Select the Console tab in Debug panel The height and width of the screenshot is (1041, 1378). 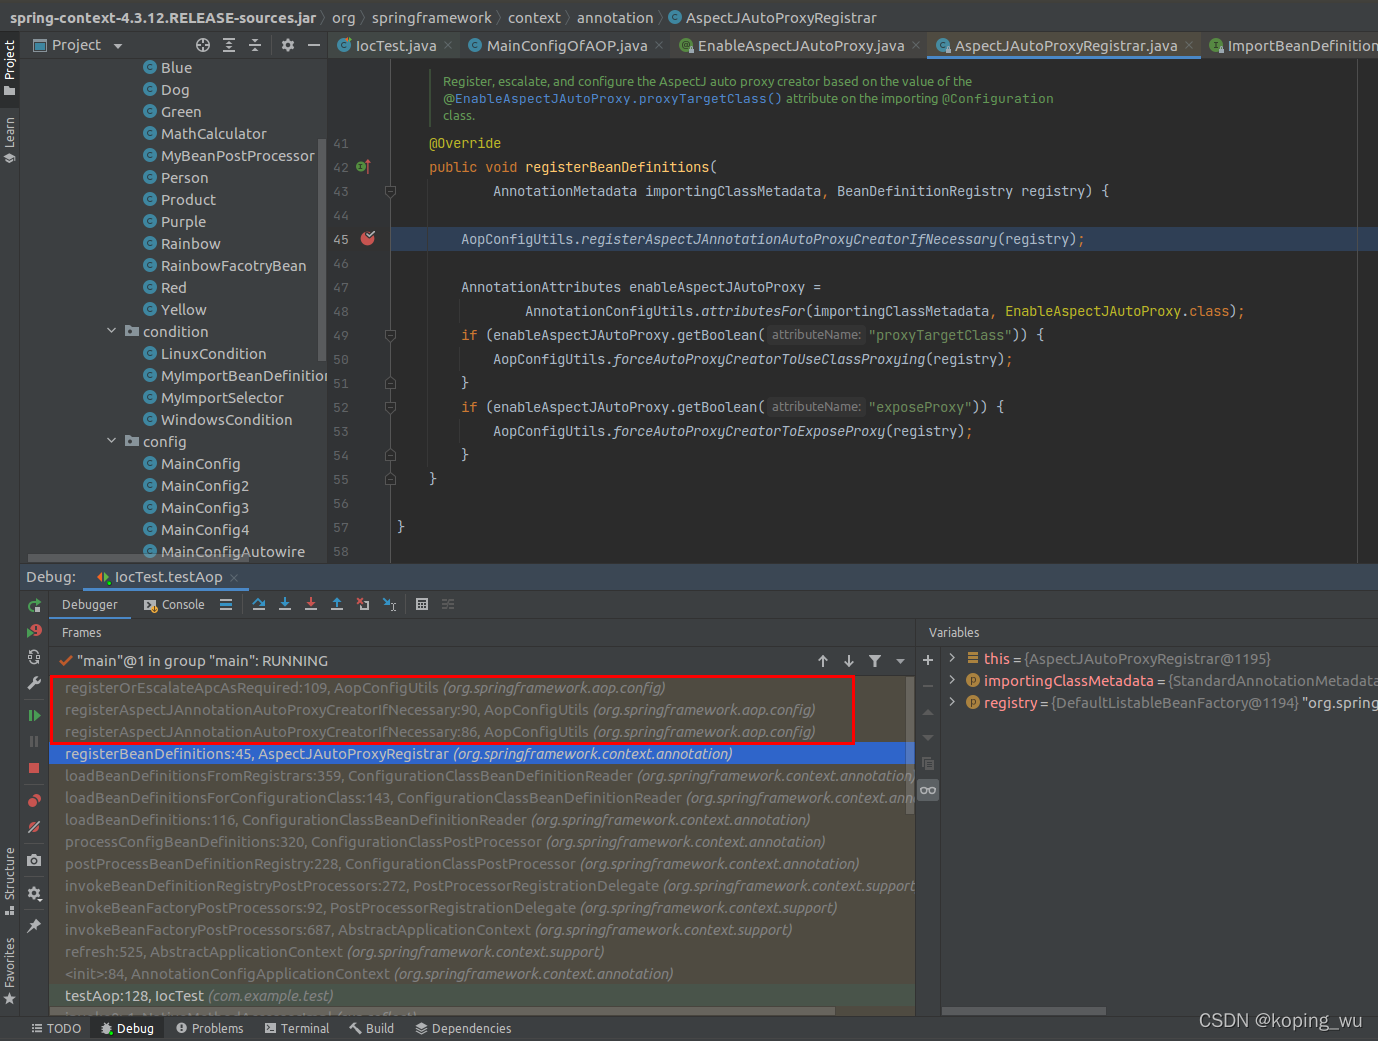tap(174, 605)
